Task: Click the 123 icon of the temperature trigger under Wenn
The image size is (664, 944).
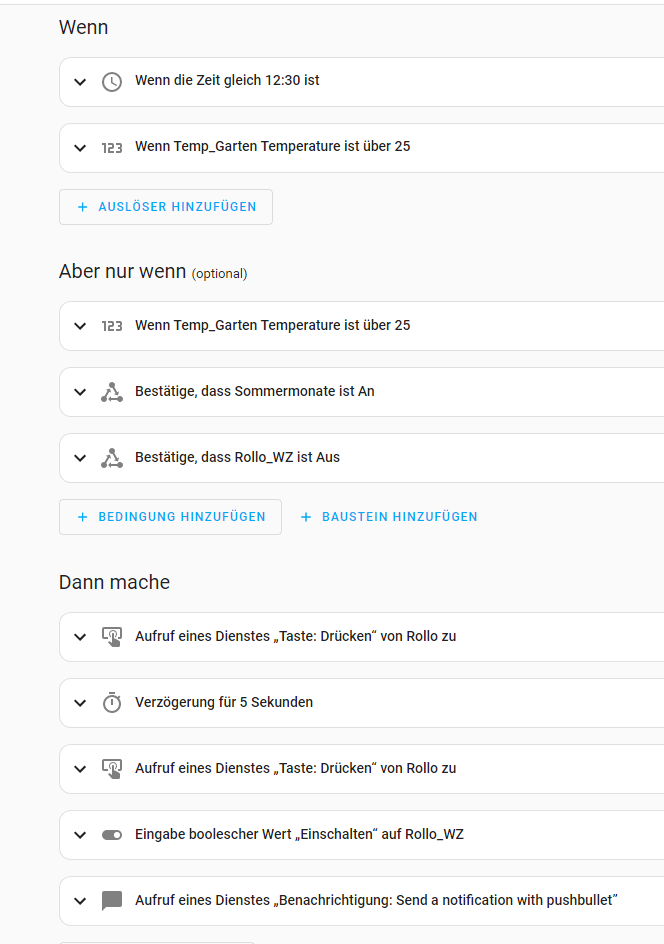Action: 112,148
